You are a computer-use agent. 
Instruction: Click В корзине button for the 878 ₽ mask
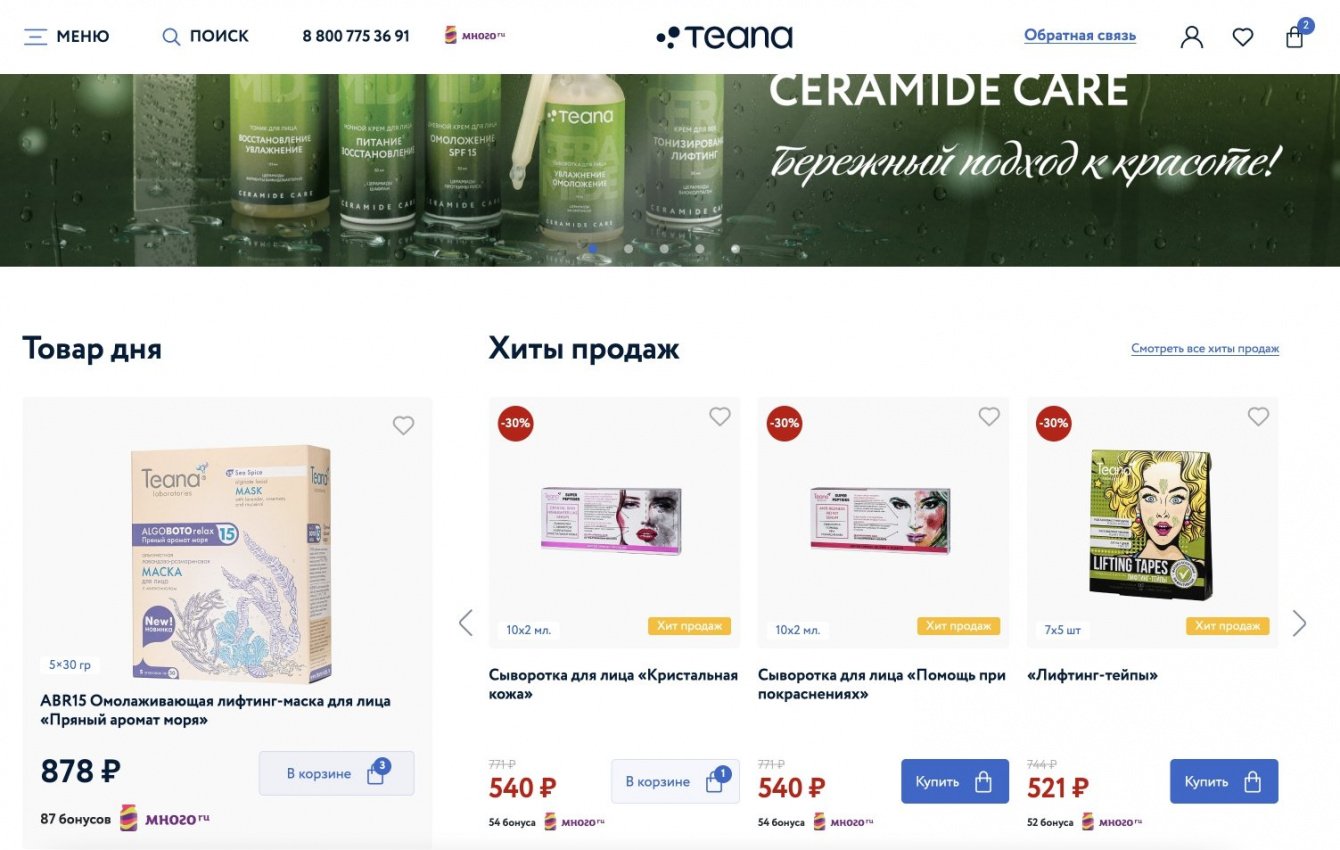[336, 773]
